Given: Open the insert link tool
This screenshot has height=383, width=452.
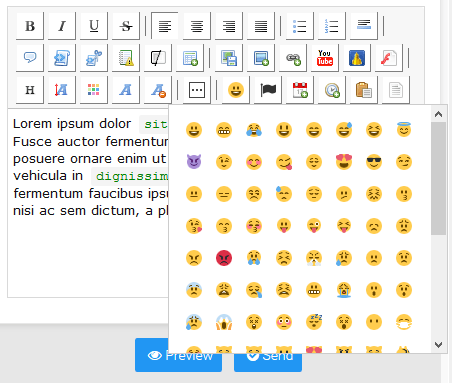Looking at the screenshot, I should click(293, 58).
